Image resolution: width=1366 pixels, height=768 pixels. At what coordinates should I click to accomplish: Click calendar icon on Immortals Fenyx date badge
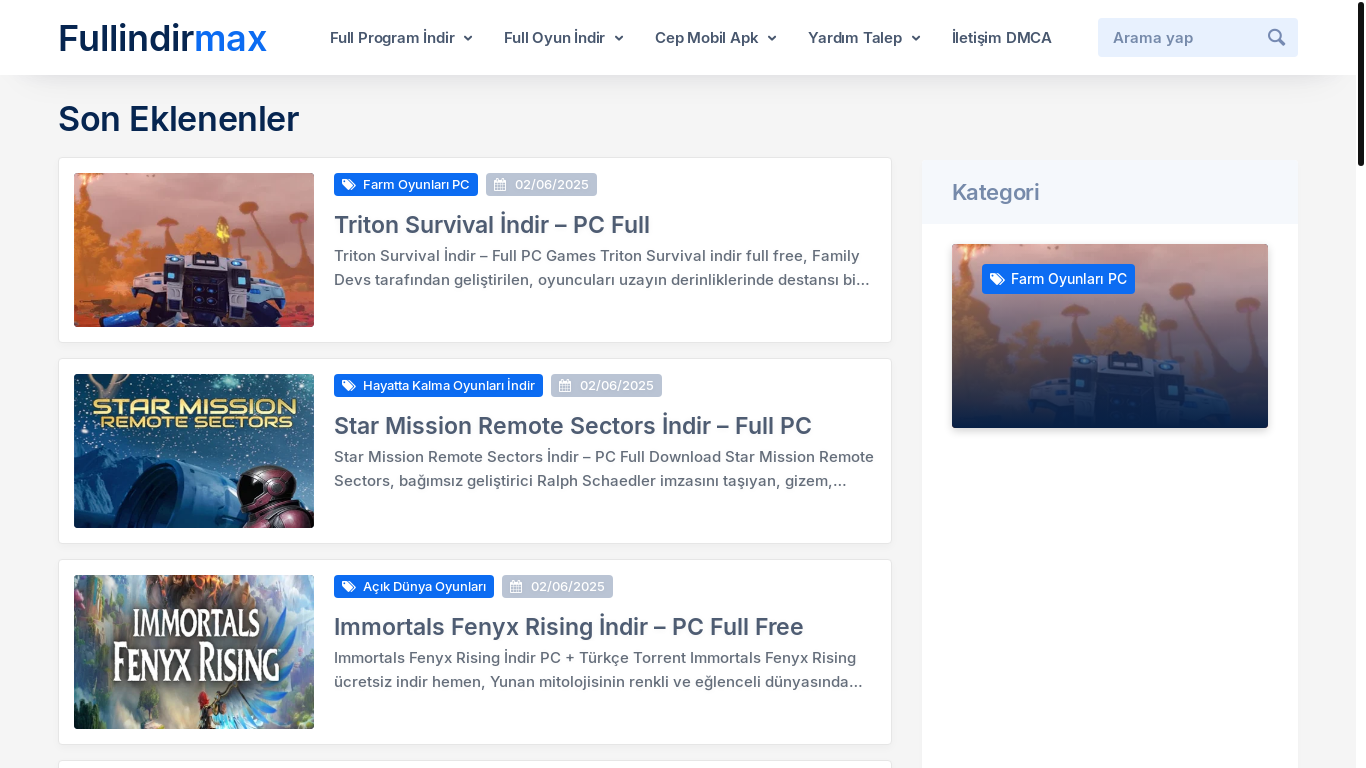516,587
